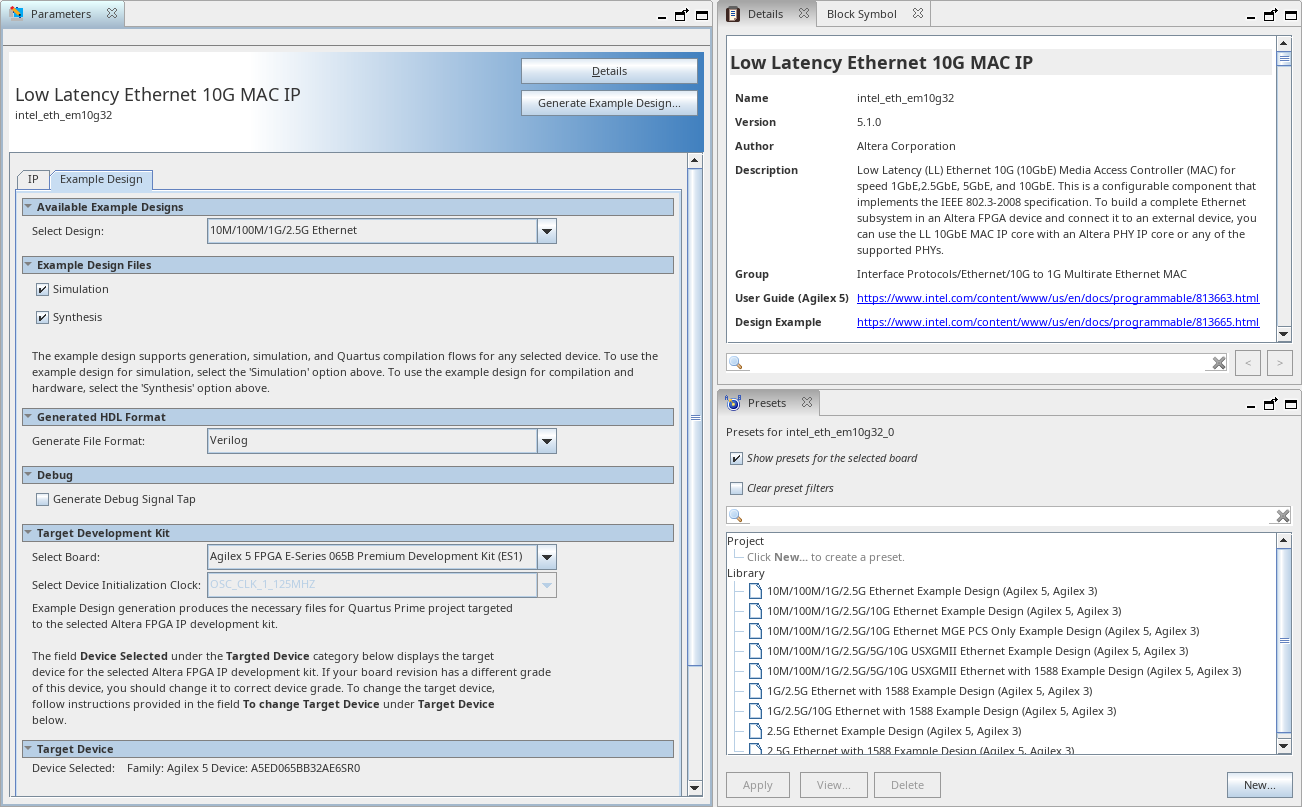Image resolution: width=1302 pixels, height=807 pixels.
Task: Click the file icon of the MGE PCS Only preset
Action: click(756, 631)
